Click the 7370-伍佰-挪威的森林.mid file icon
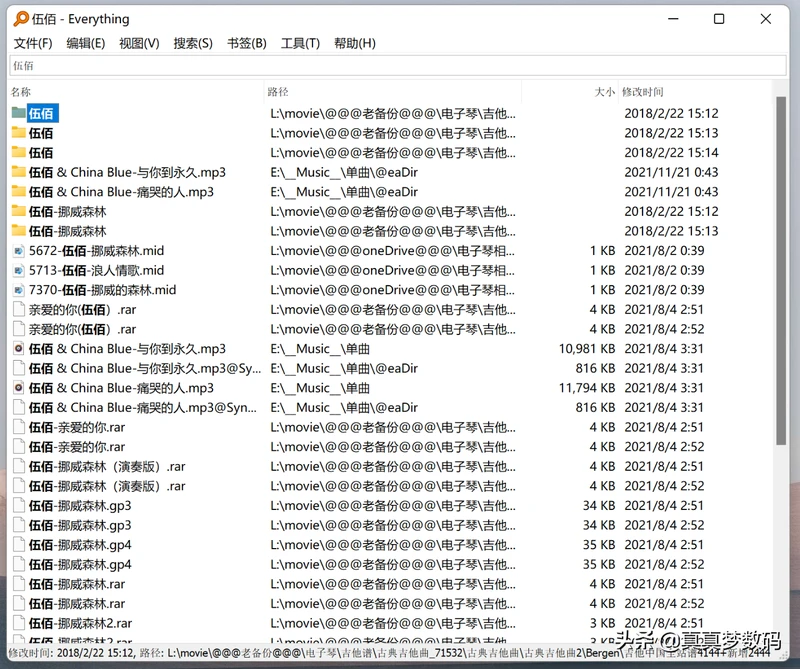Image resolution: width=800 pixels, height=669 pixels. tap(18, 290)
